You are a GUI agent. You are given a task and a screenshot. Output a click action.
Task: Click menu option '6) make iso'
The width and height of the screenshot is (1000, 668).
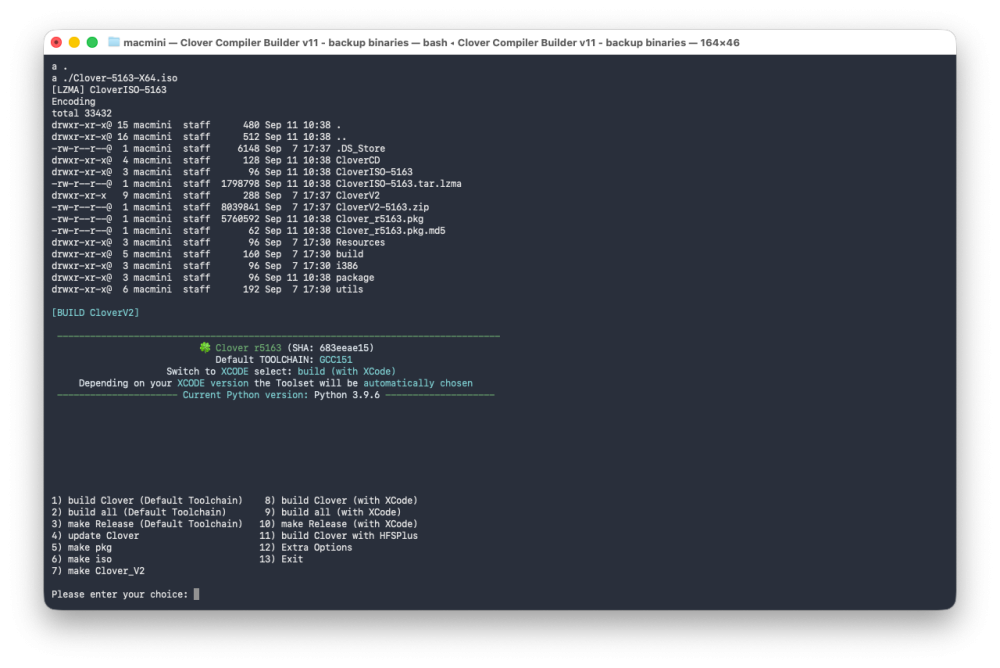[x=82, y=559]
